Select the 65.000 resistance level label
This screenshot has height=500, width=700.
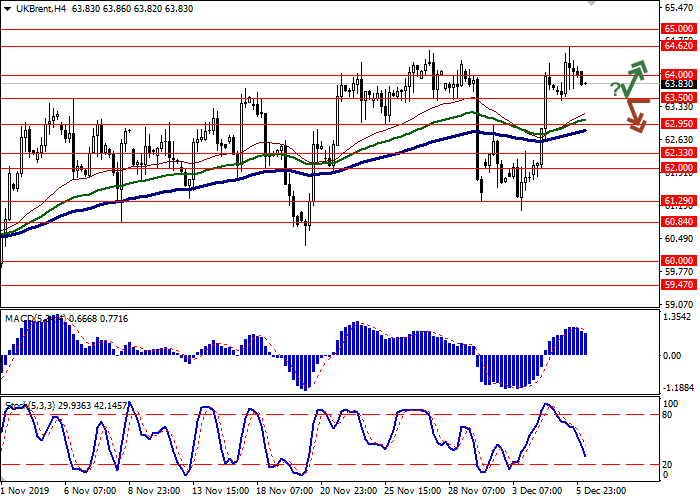point(678,30)
